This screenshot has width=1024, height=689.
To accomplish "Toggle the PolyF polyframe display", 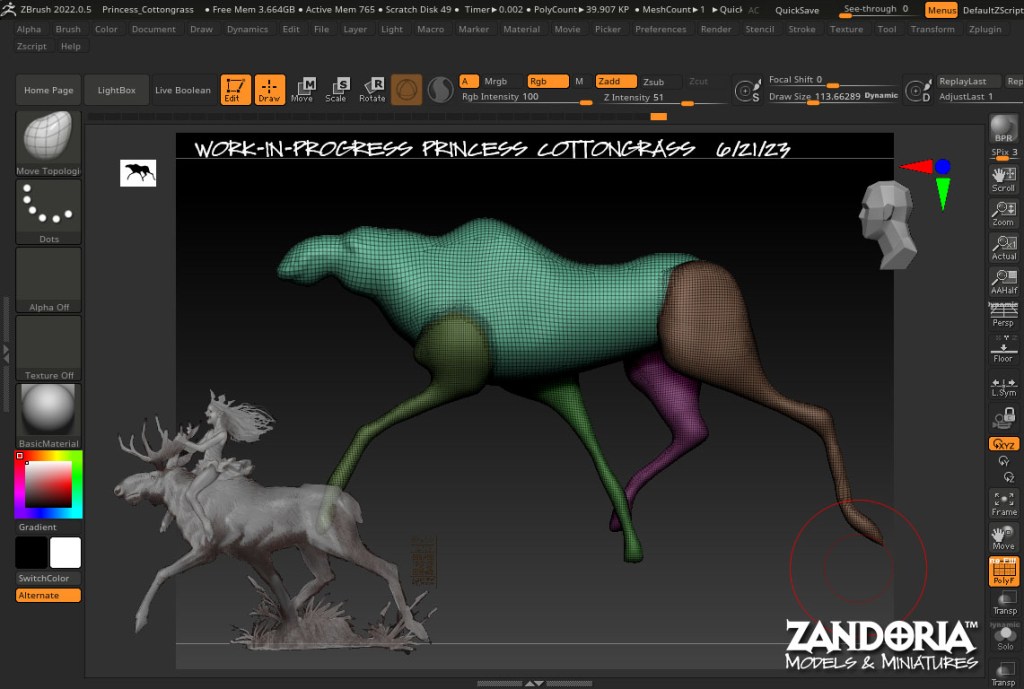I will [1003, 571].
